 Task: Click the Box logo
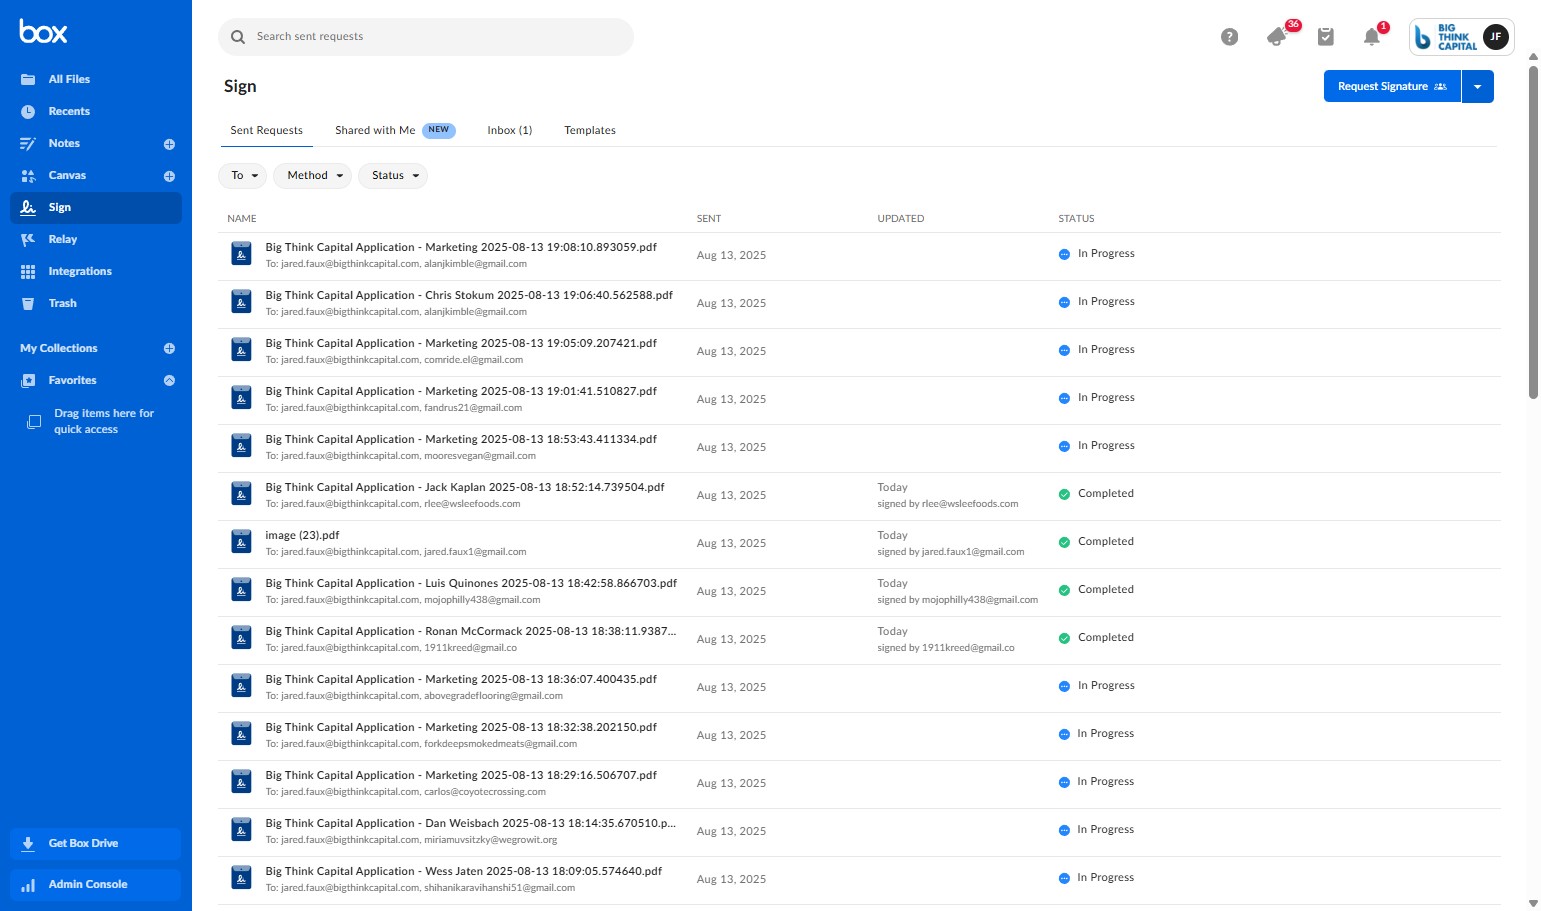[43, 32]
